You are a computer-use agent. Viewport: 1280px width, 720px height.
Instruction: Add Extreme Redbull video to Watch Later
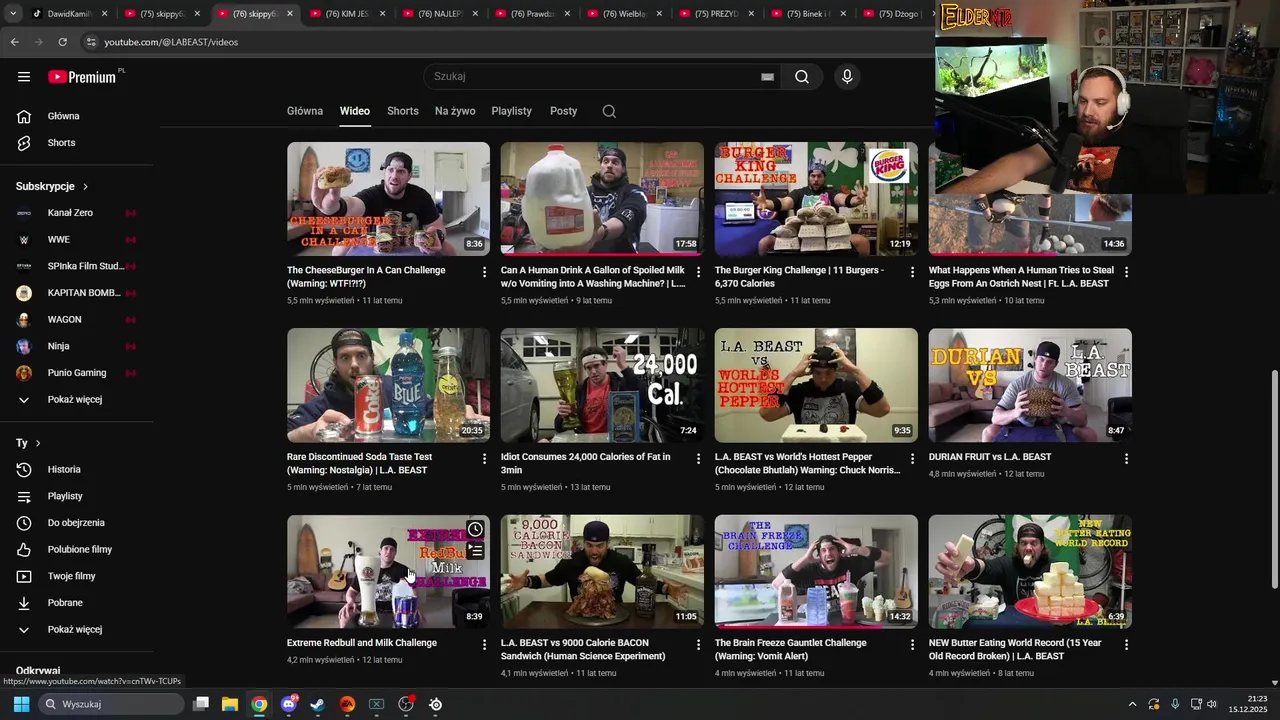click(475, 530)
